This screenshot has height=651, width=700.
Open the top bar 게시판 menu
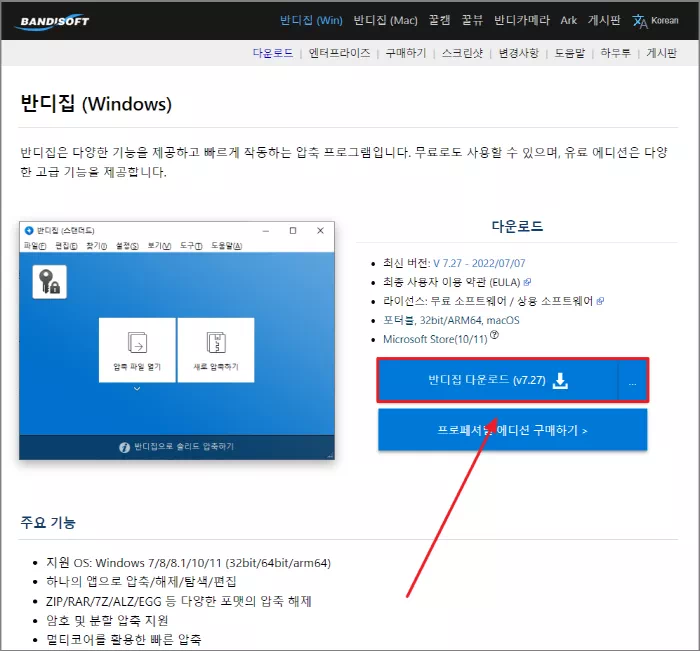point(604,21)
